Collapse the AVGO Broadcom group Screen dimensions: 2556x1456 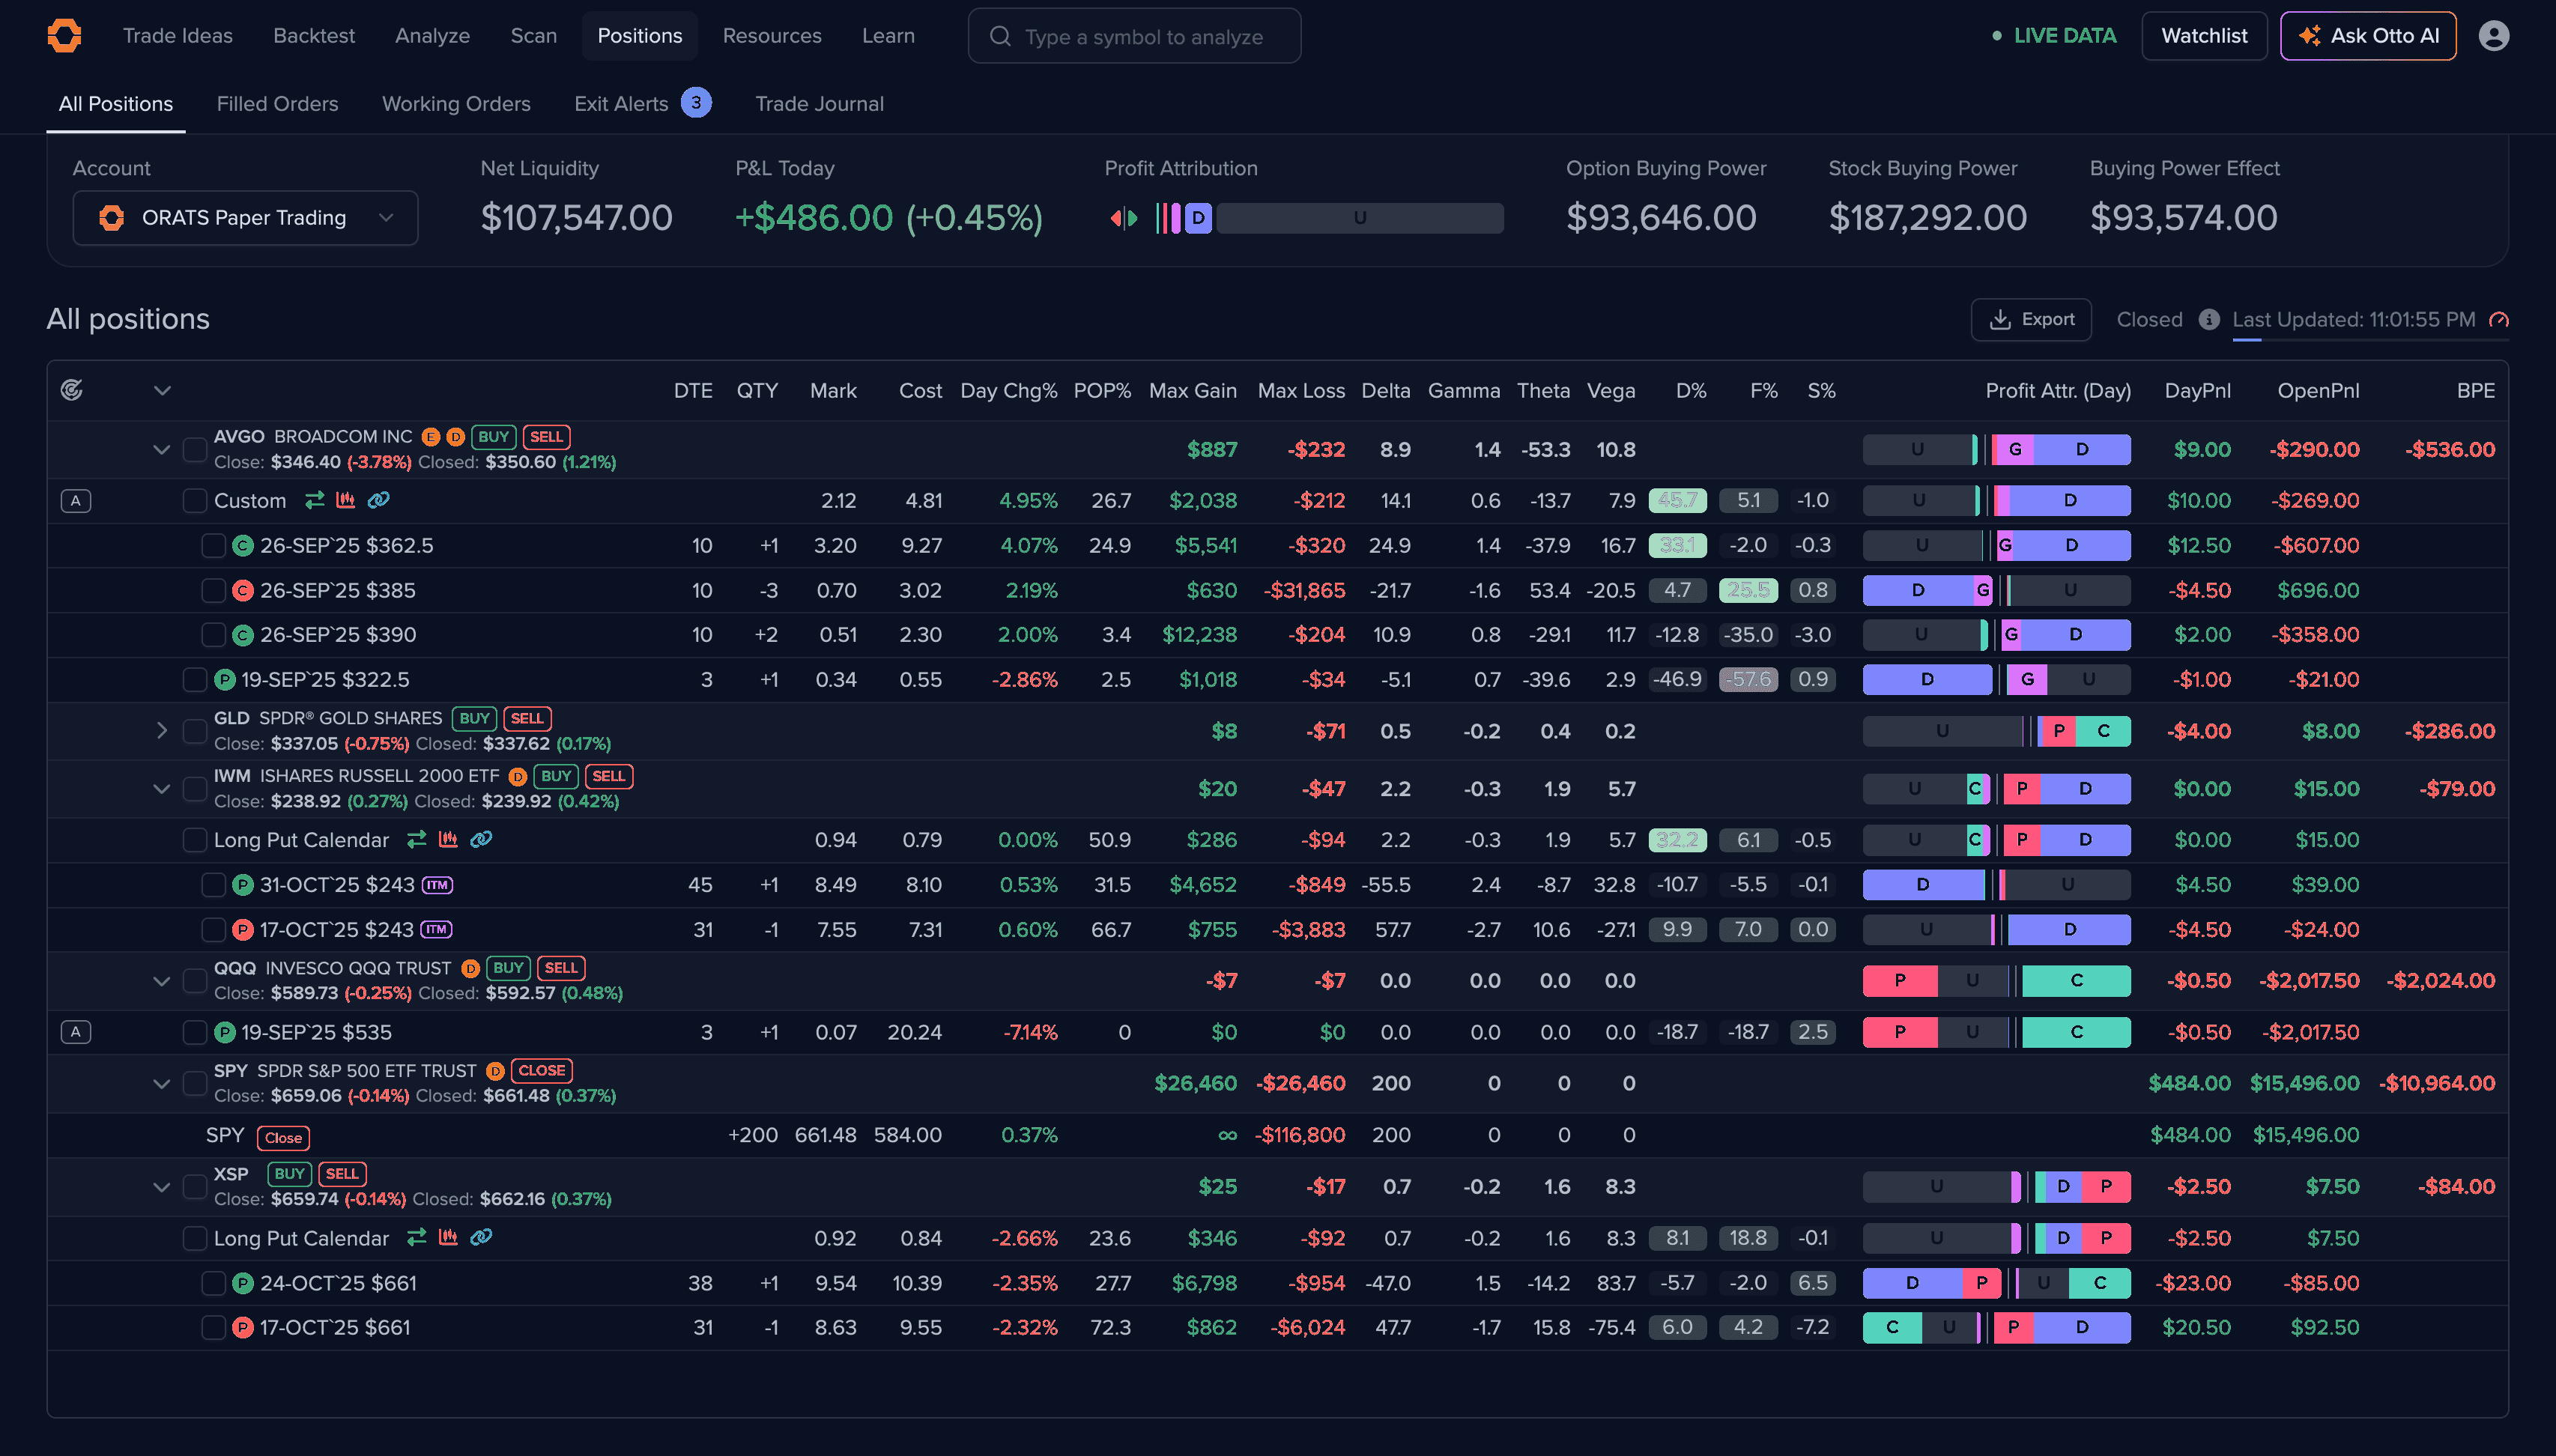pyautogui.click(x=161, y=450)
